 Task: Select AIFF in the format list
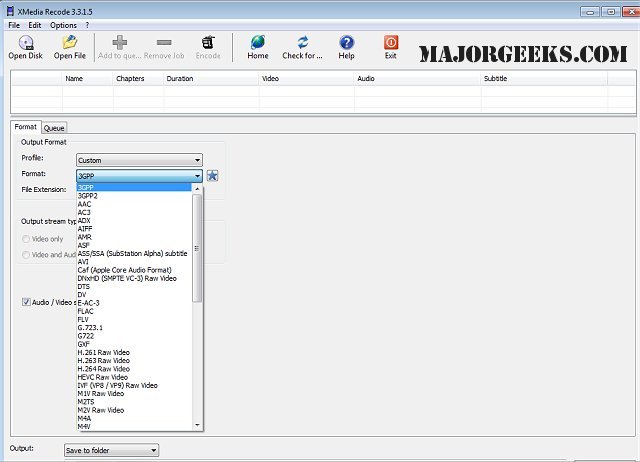134,229
